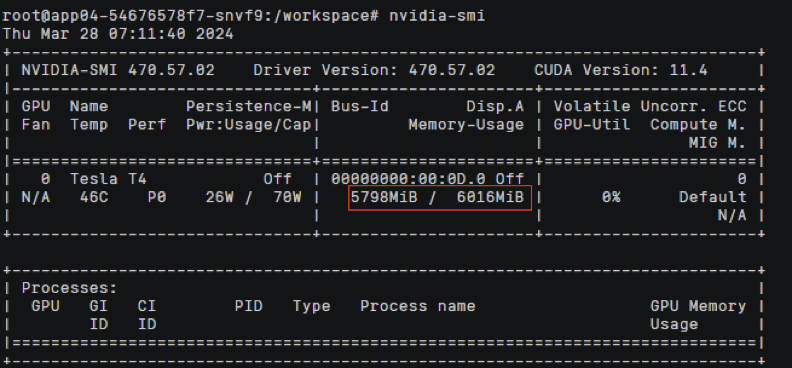
Task: Click the 0% GPU-Util value
Action: 611,197
